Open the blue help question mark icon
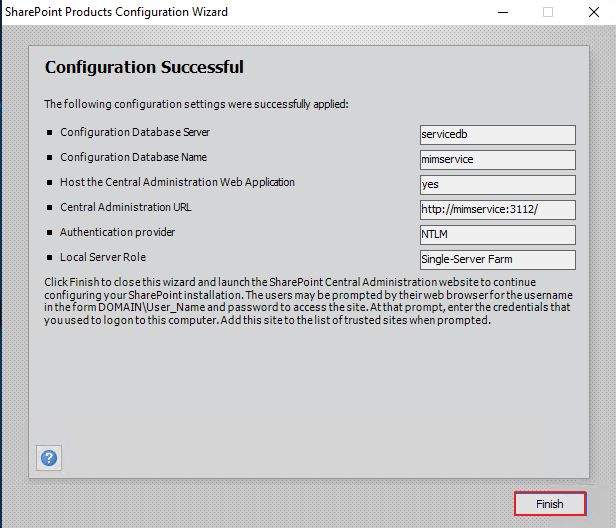 click(x=49, y=458)
